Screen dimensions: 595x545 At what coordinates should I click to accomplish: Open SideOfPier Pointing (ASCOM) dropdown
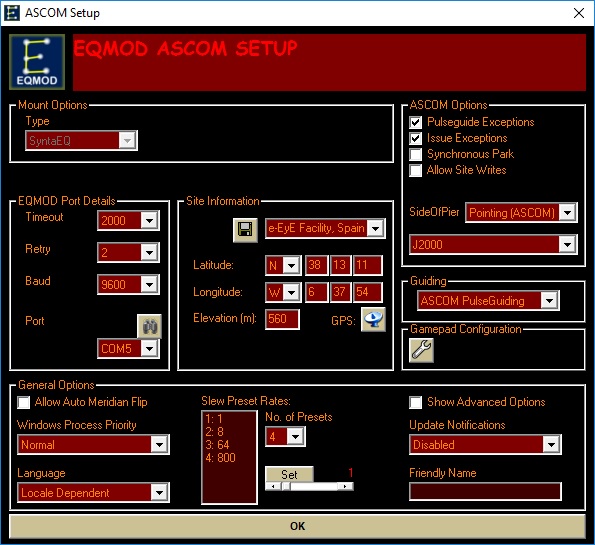pyautogui.click(x=521, y=213)
